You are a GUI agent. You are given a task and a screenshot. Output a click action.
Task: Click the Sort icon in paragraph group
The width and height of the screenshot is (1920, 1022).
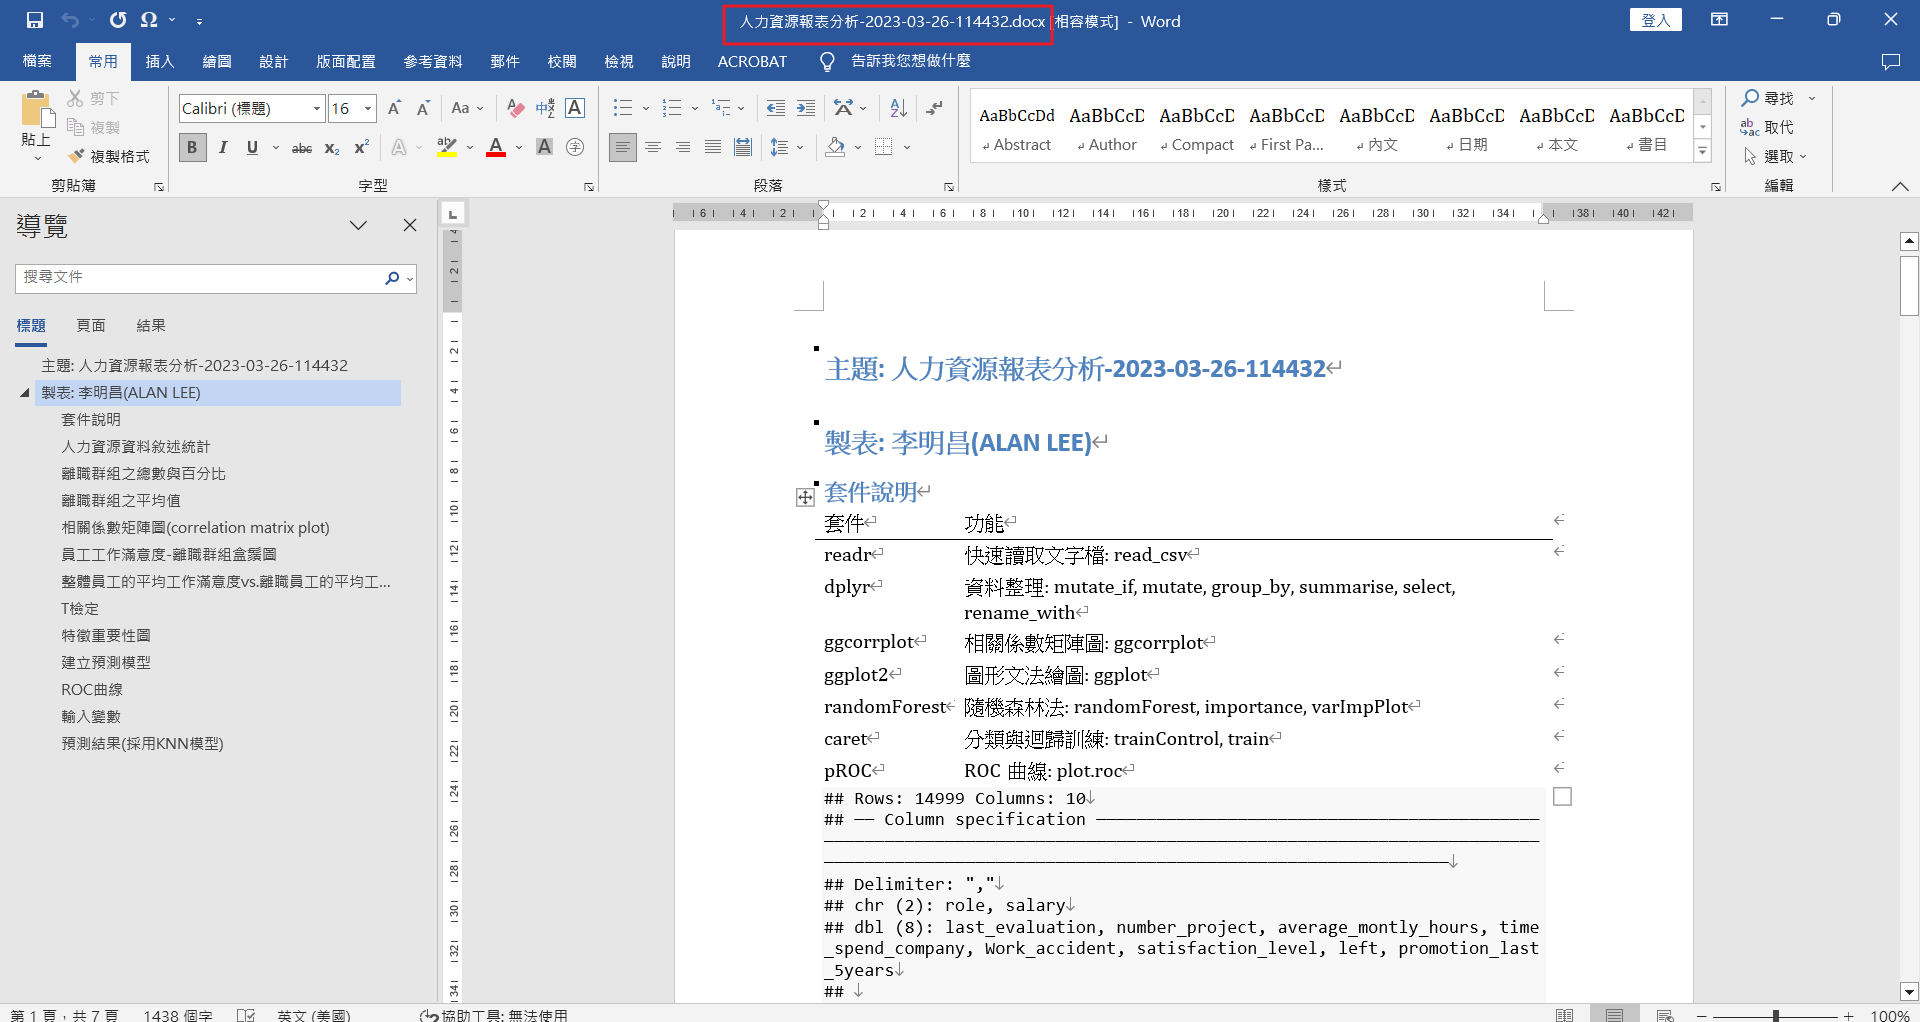(x=898, y=108)
